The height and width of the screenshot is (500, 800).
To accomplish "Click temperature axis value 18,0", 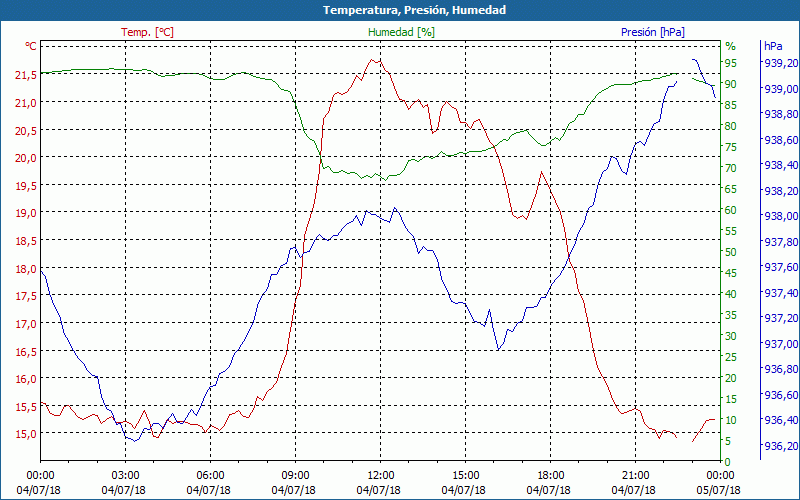I will tap(26, 268).
